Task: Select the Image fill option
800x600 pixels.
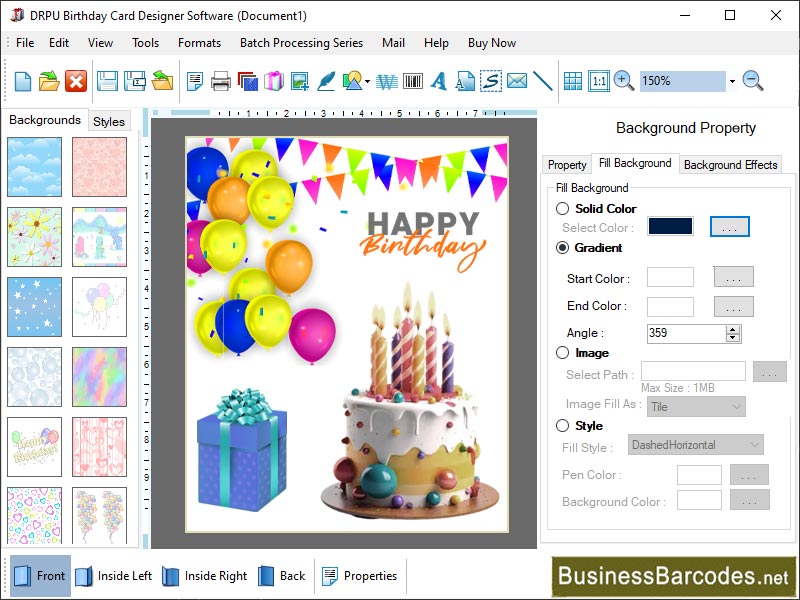Action: coord(562,352)
